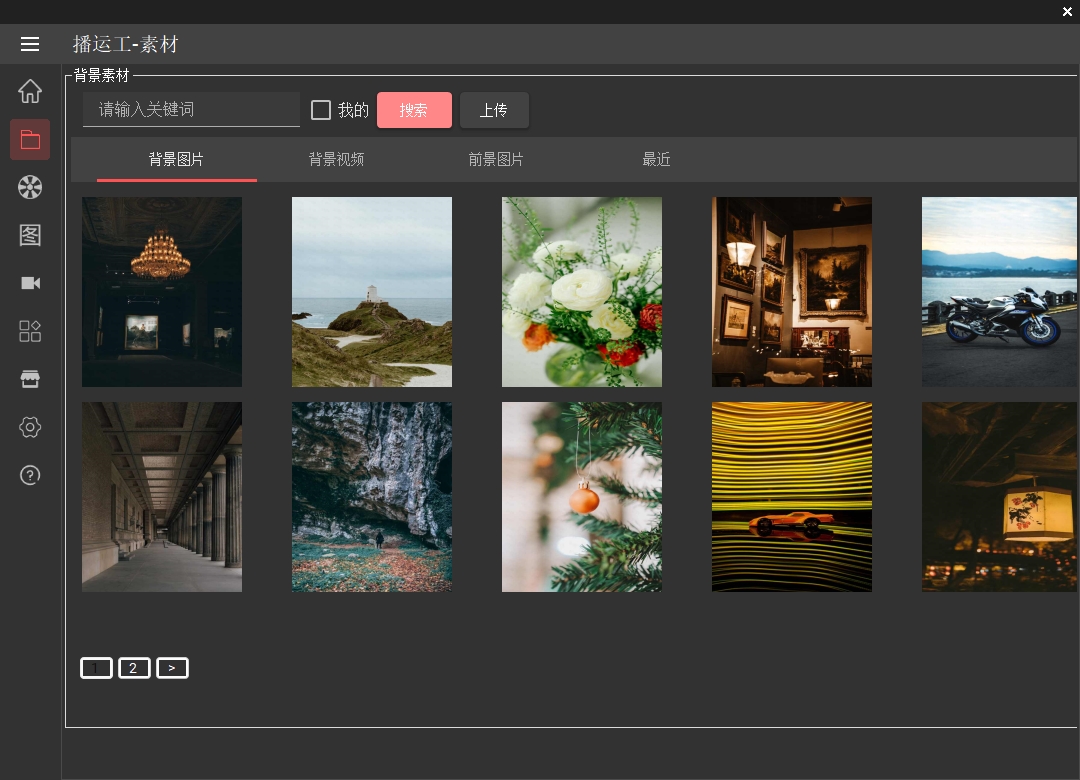This screenshot has width=1080, height=780.
Task: Click the 上传 button
Action: point(494,110)
